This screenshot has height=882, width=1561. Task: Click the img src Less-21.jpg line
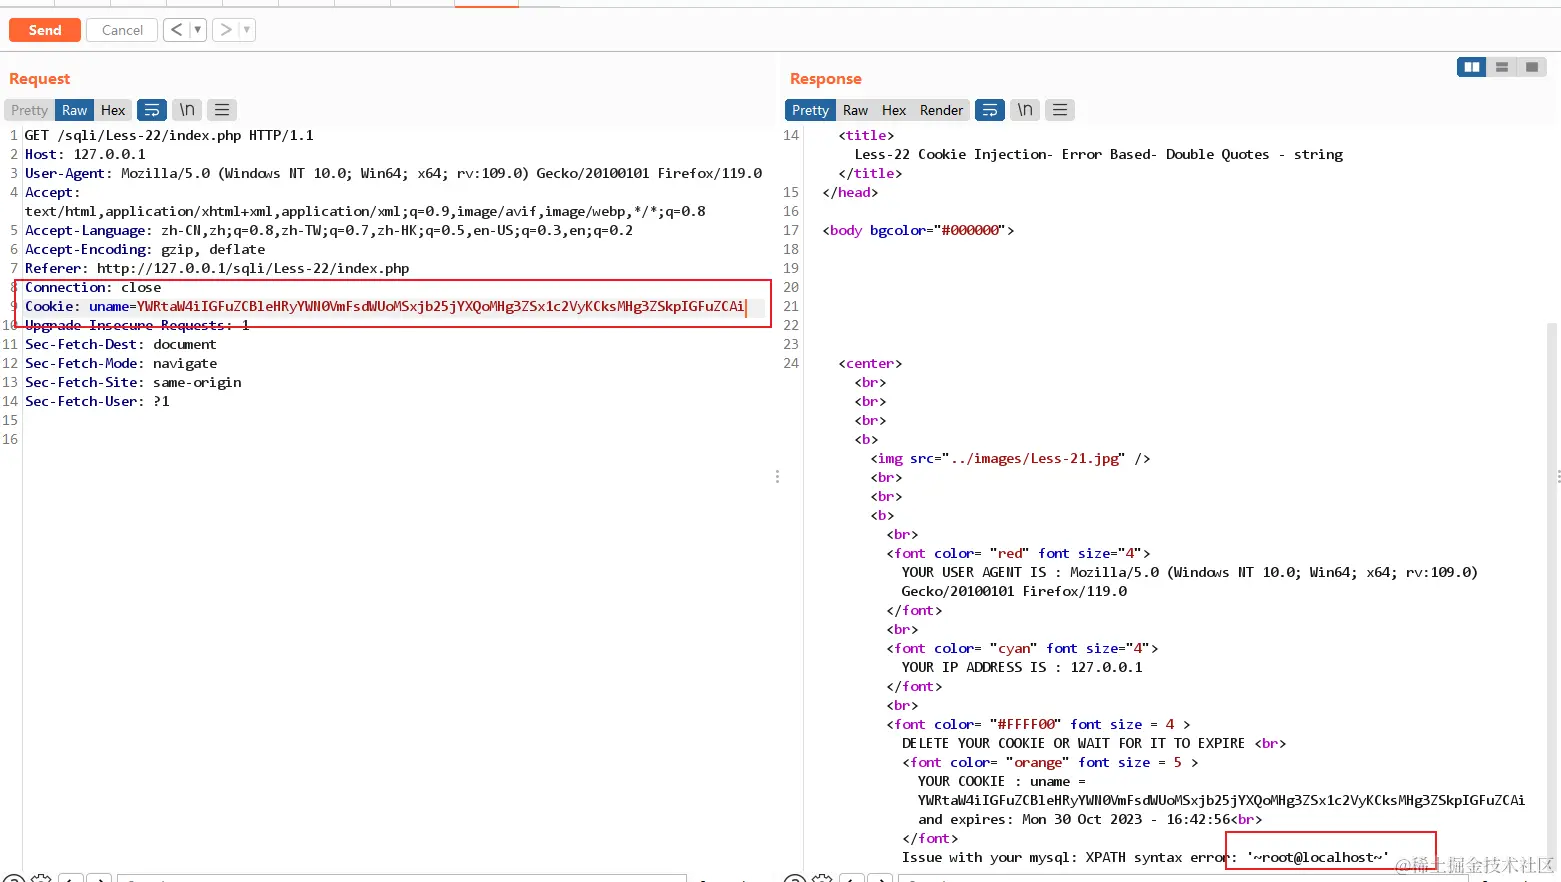coord(1010,458)
